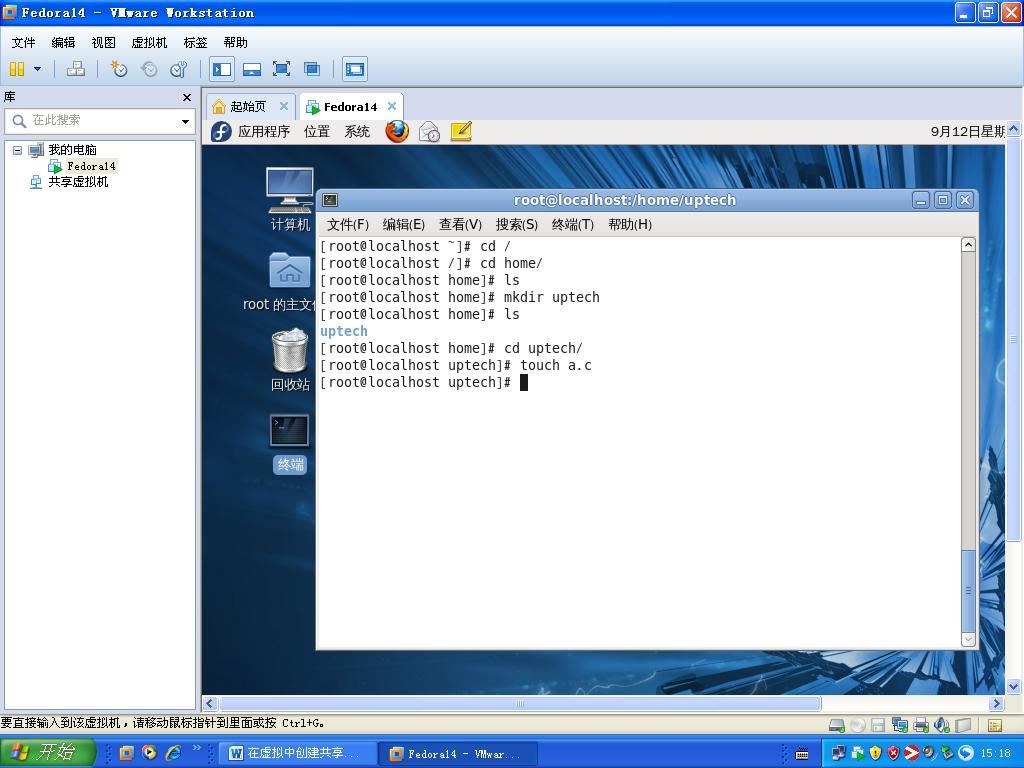1024x768 pixels.
Task: Open terminal 查看(V) menu
Action: [460, 225]
